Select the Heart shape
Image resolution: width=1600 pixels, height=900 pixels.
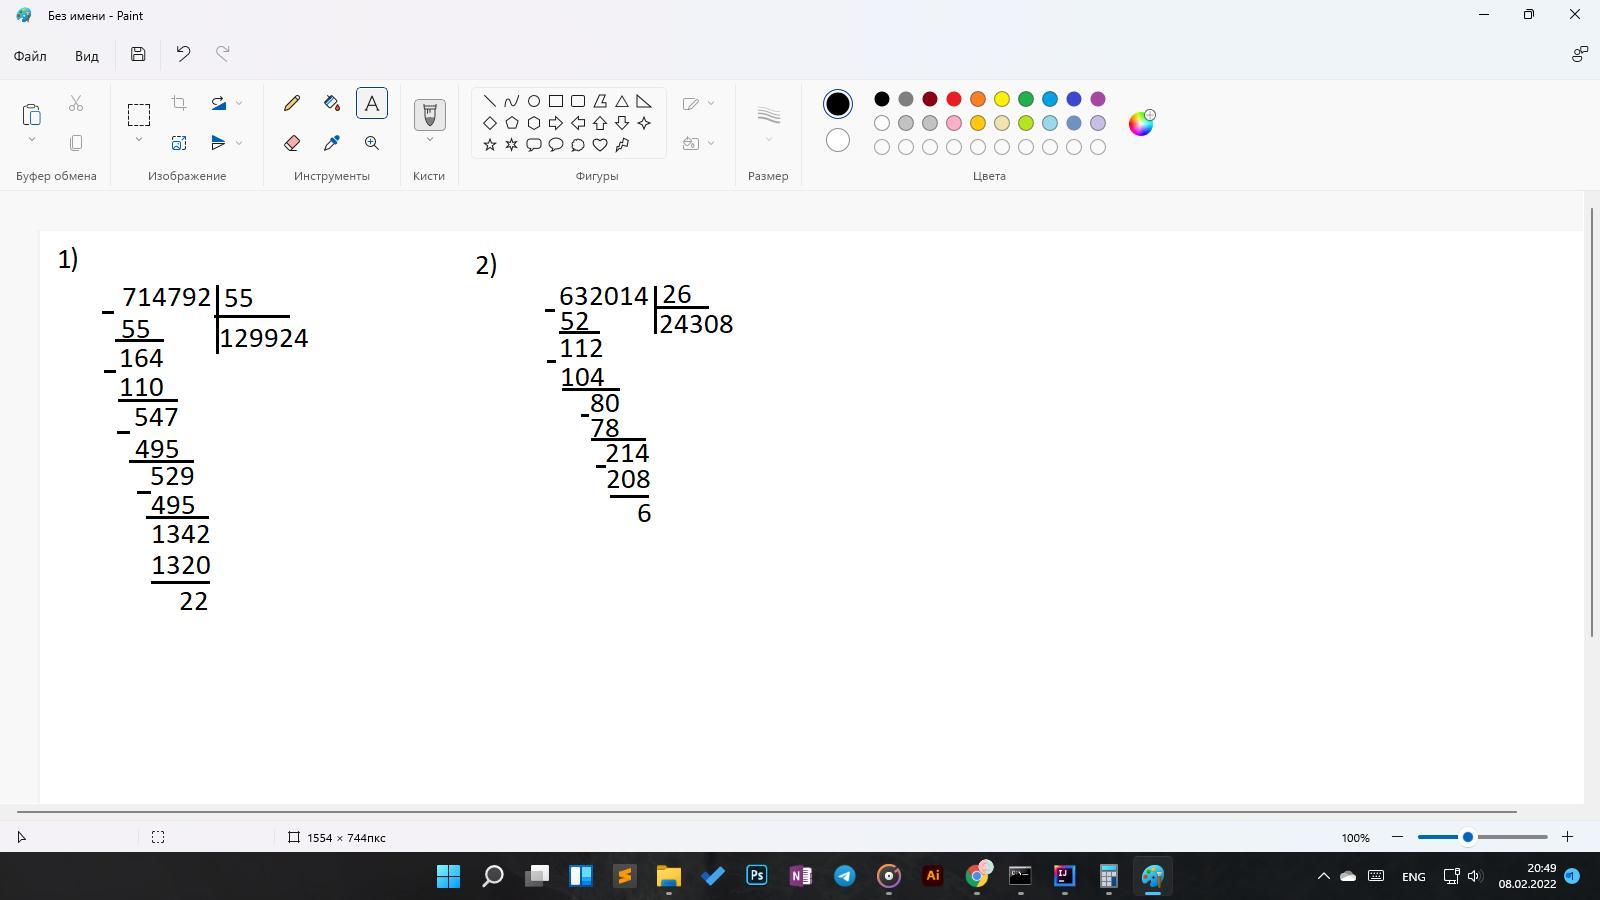[x=600, y=145]
